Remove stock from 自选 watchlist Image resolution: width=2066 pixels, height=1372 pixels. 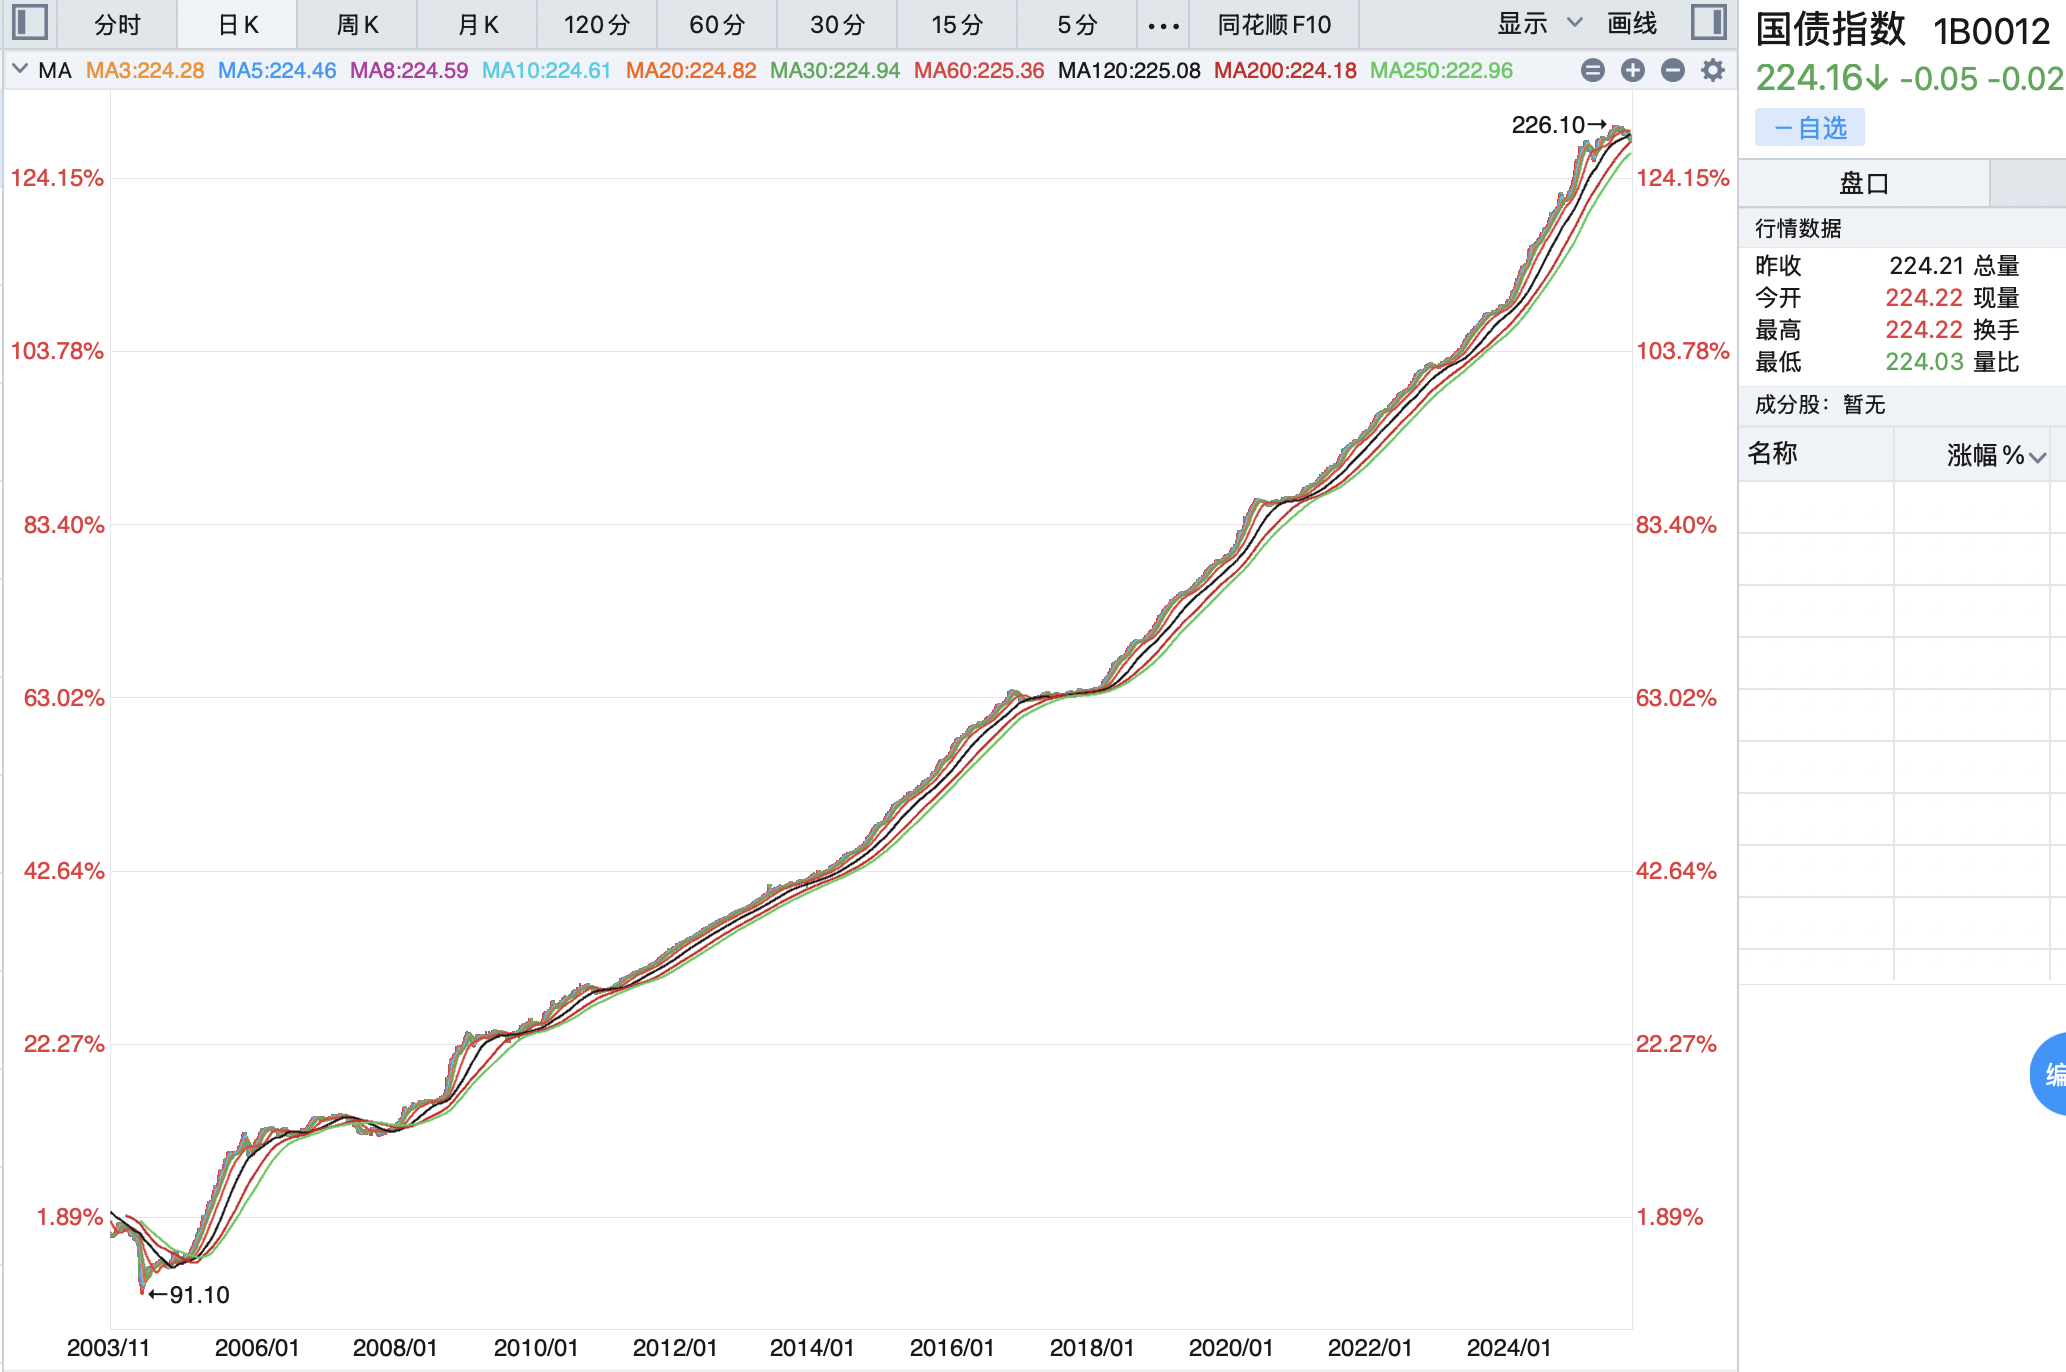(x=1809, y=128)
